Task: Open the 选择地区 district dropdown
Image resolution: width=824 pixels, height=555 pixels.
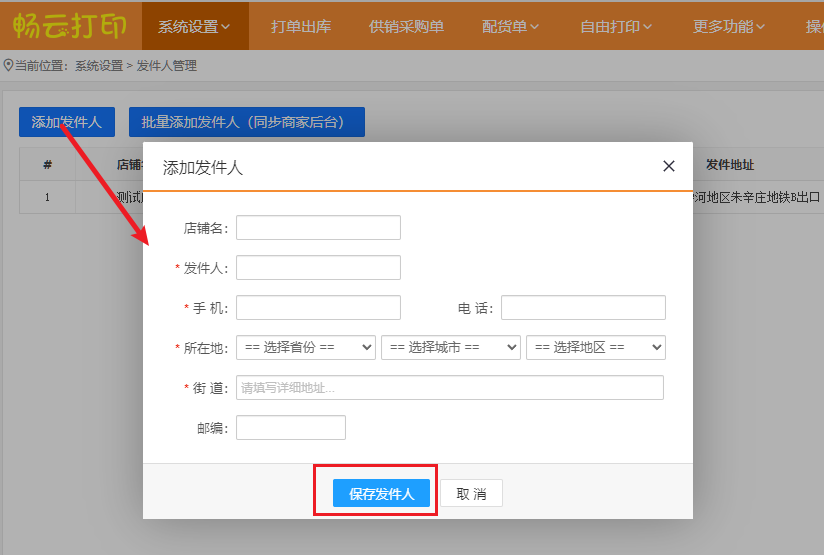Action: pyautogui.click(x=596, y=347)
